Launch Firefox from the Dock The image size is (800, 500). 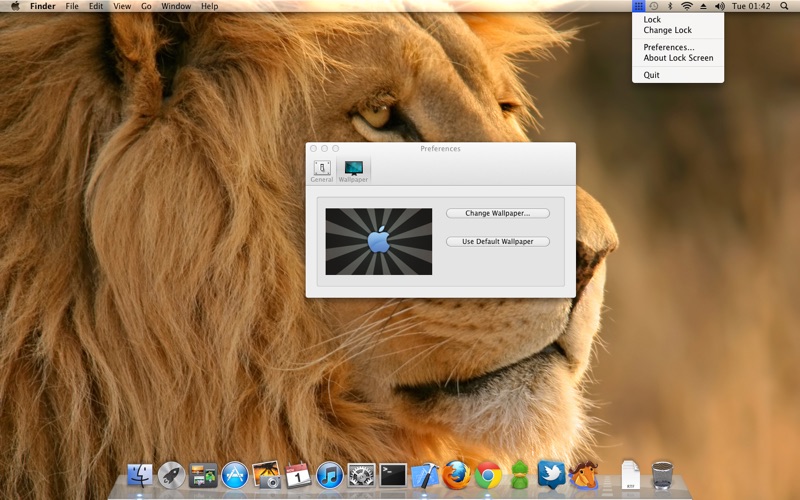[456, 474]
